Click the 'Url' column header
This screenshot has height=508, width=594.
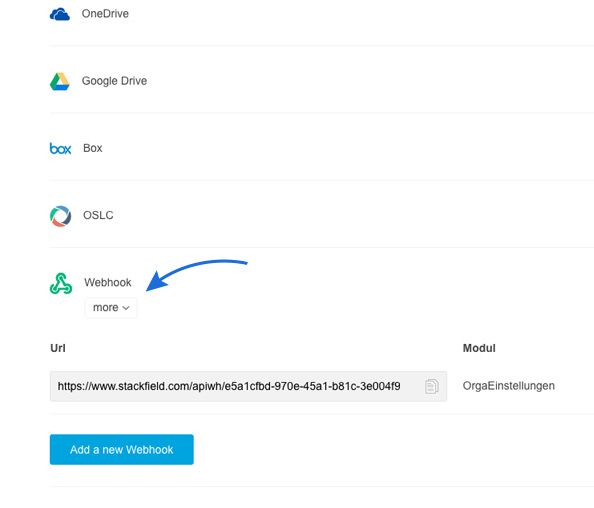58,348
